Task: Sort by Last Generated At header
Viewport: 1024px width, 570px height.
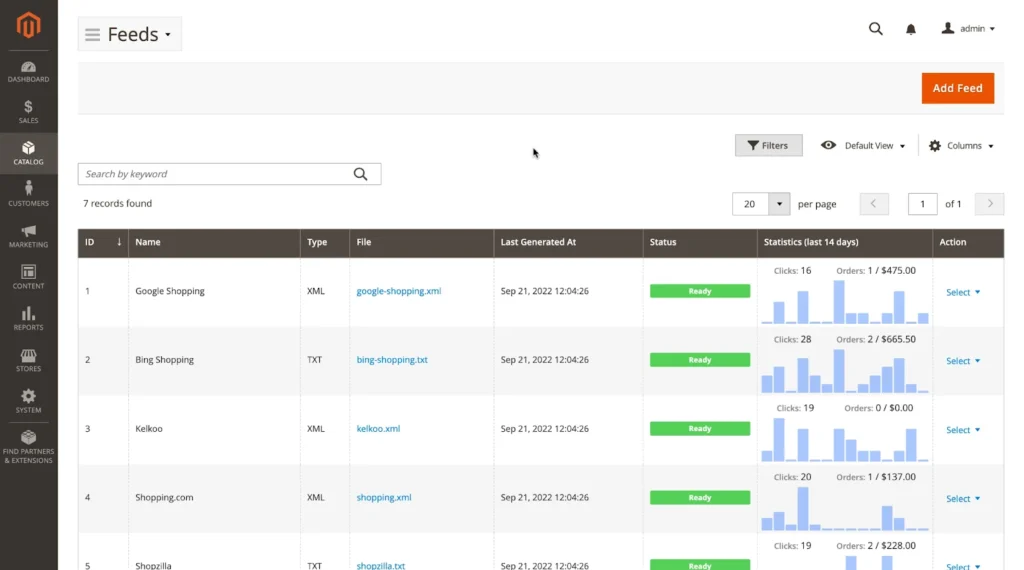Action: [568, 242]
